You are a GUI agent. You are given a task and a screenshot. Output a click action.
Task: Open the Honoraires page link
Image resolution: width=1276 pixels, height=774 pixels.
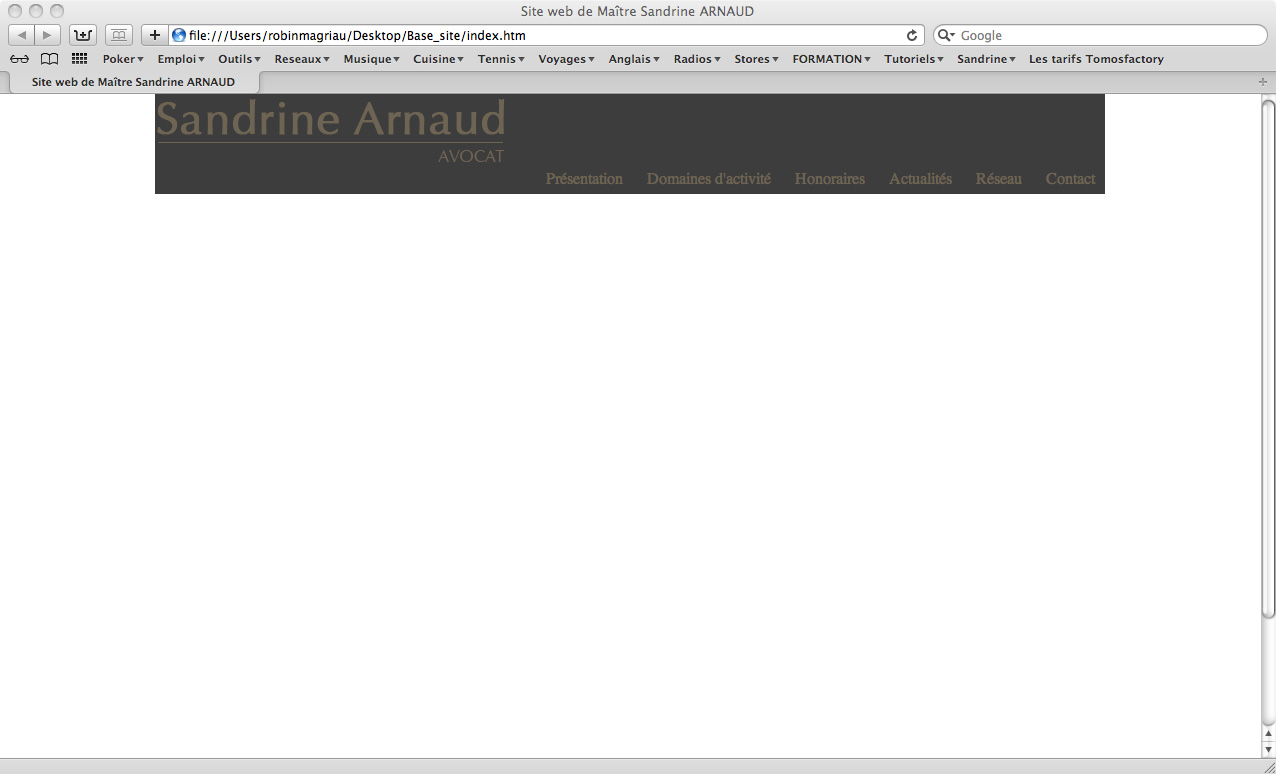[x=830, y=179]
